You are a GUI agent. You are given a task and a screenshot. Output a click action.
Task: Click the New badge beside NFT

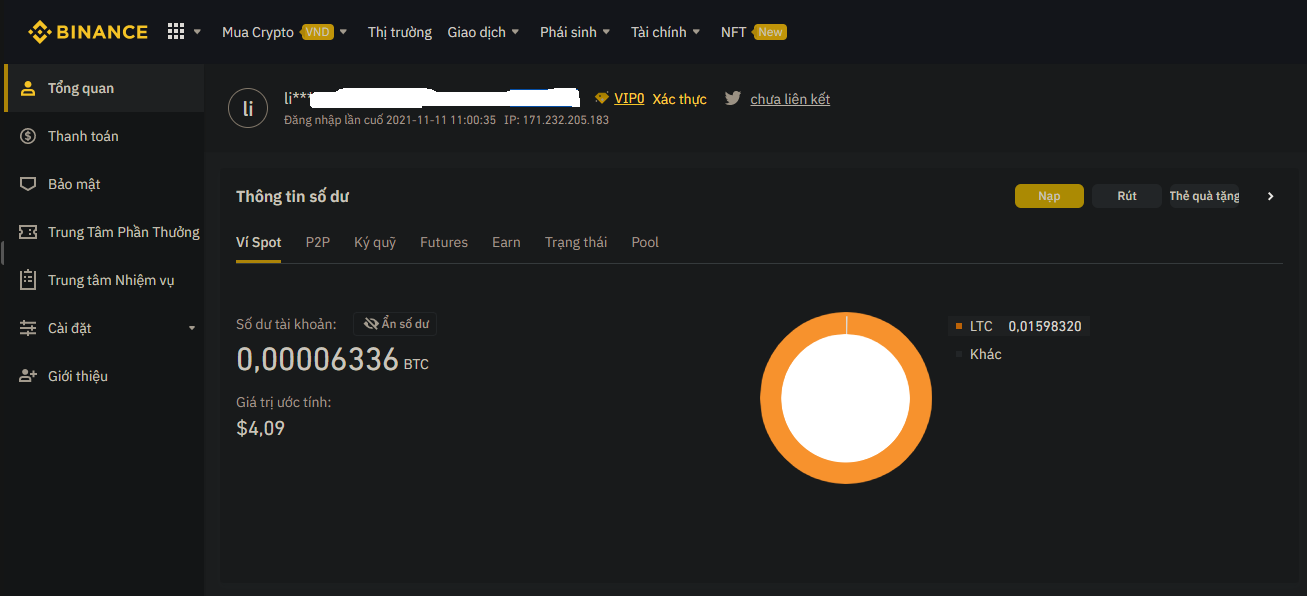coord(770,32)
